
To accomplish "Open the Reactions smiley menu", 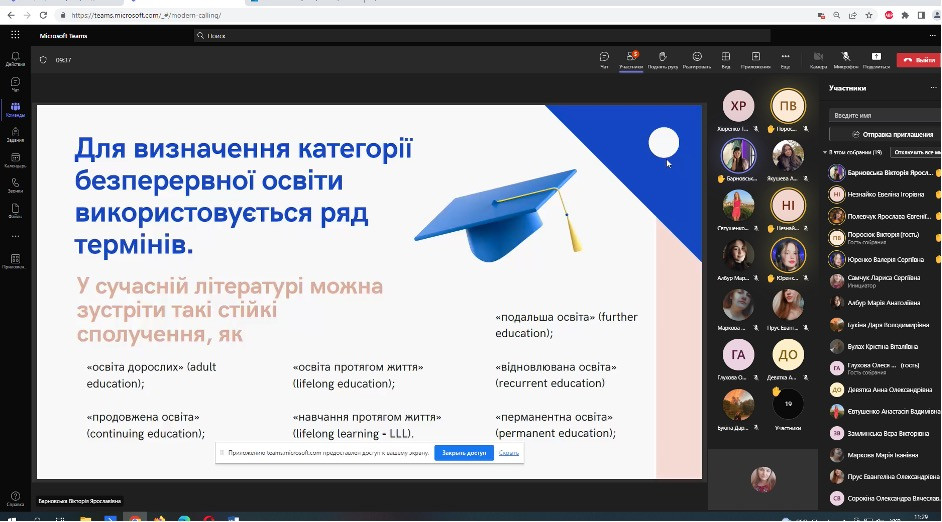I will point(697,59).
